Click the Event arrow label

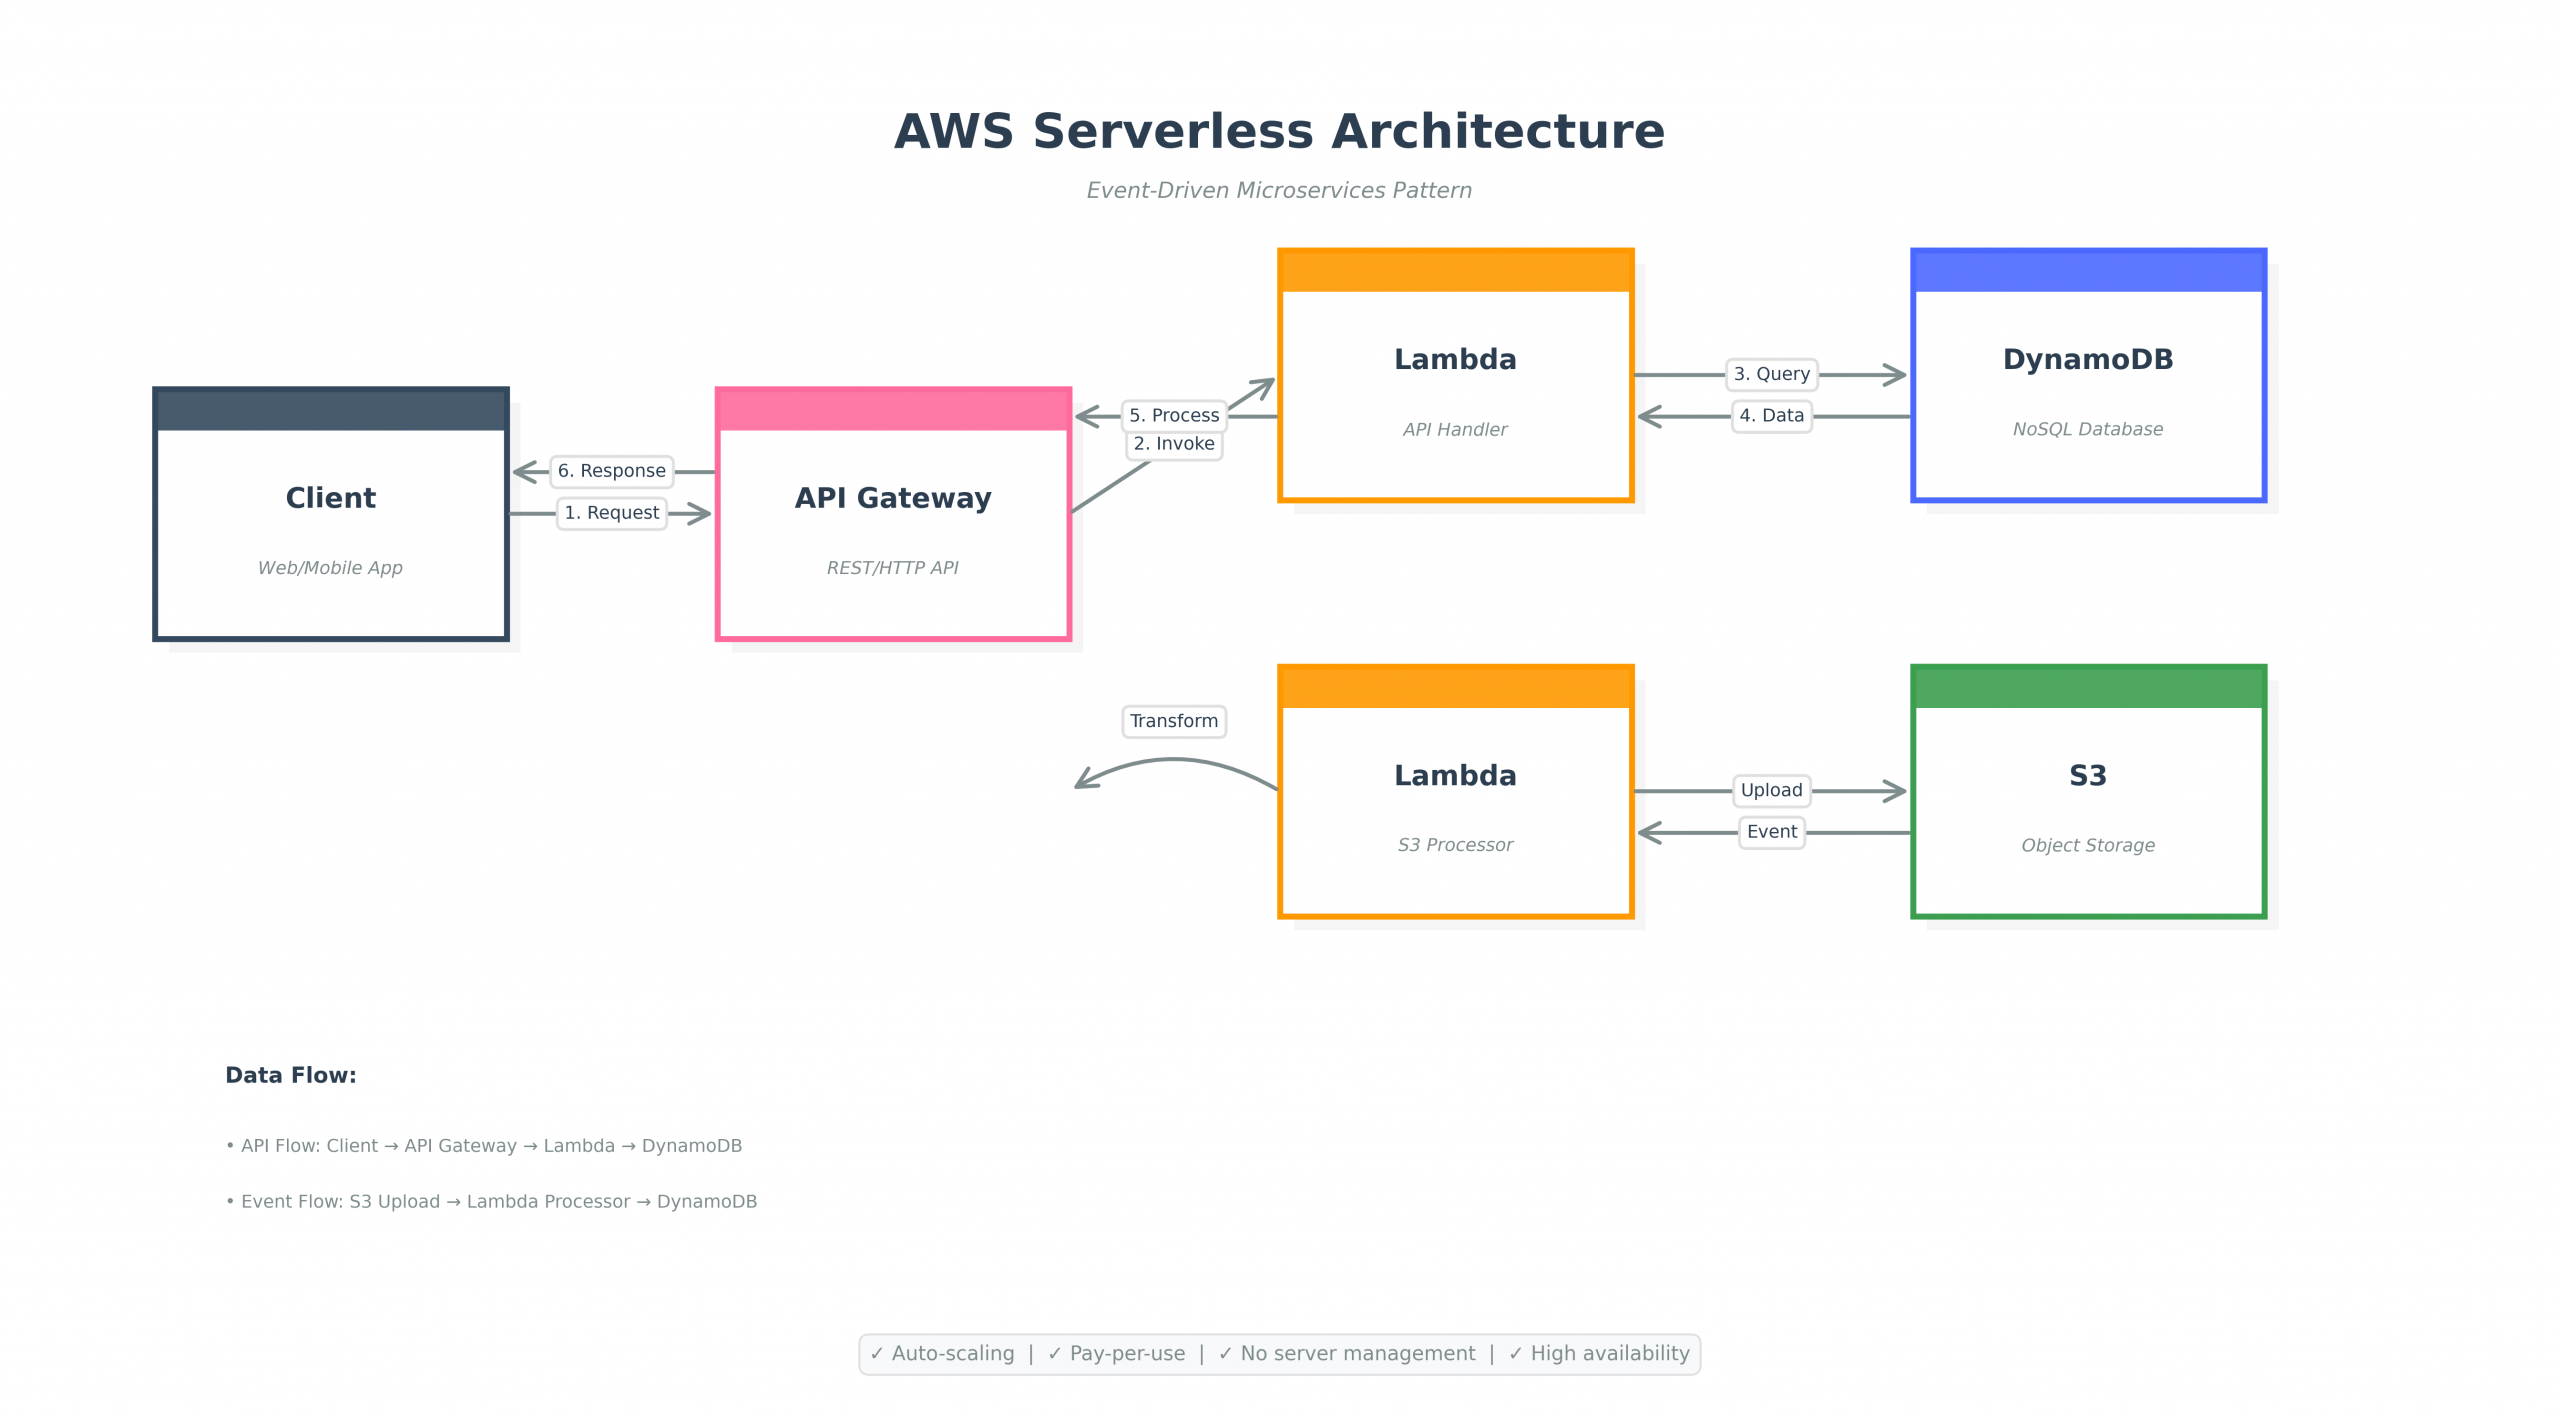click(x=1771, y=832)
